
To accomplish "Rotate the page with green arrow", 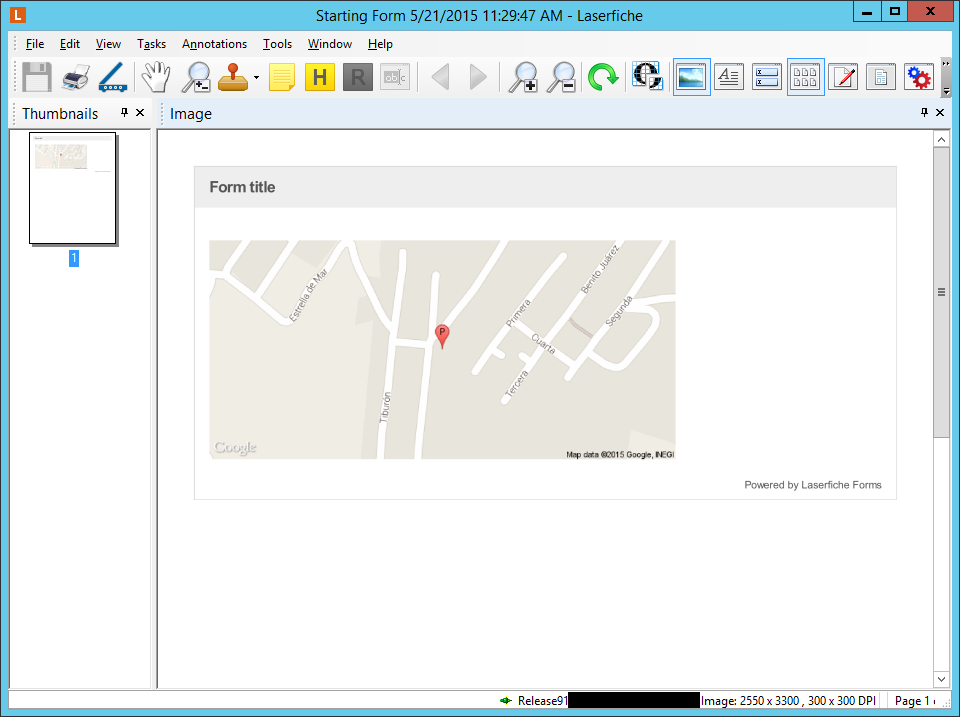I will point(603,77).
